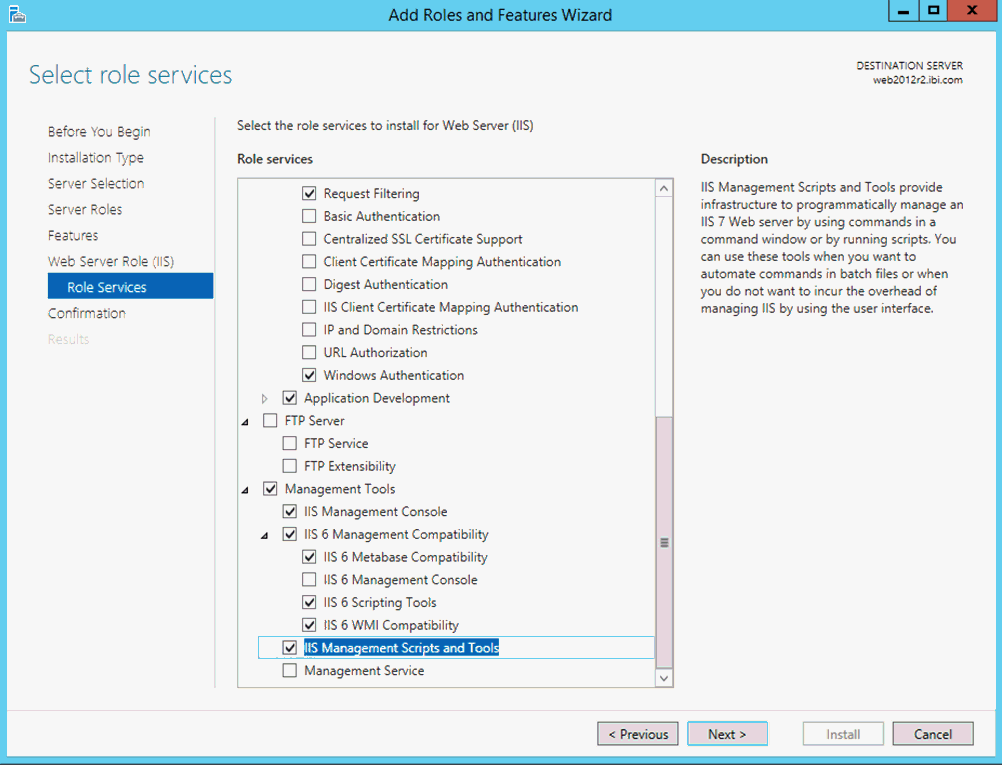The width and height of the screenshot is (1002, 765).
Task: Uncheck IIS 6 WMI Compatibility
Action: click(x=309, y=625)
